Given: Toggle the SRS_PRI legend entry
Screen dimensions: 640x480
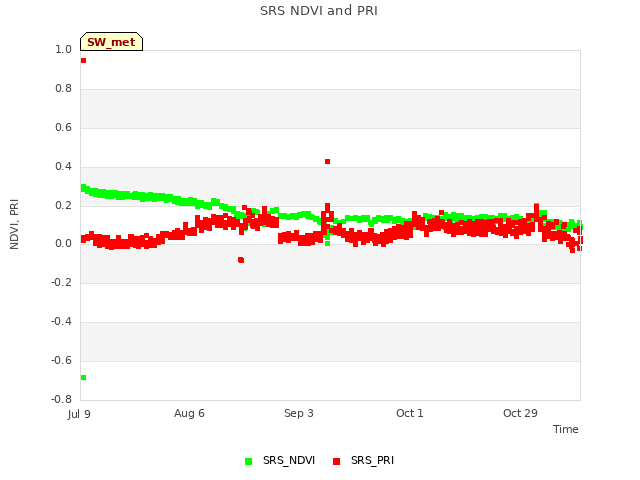Looking at the screenshot, I should [x=364, y=460].
